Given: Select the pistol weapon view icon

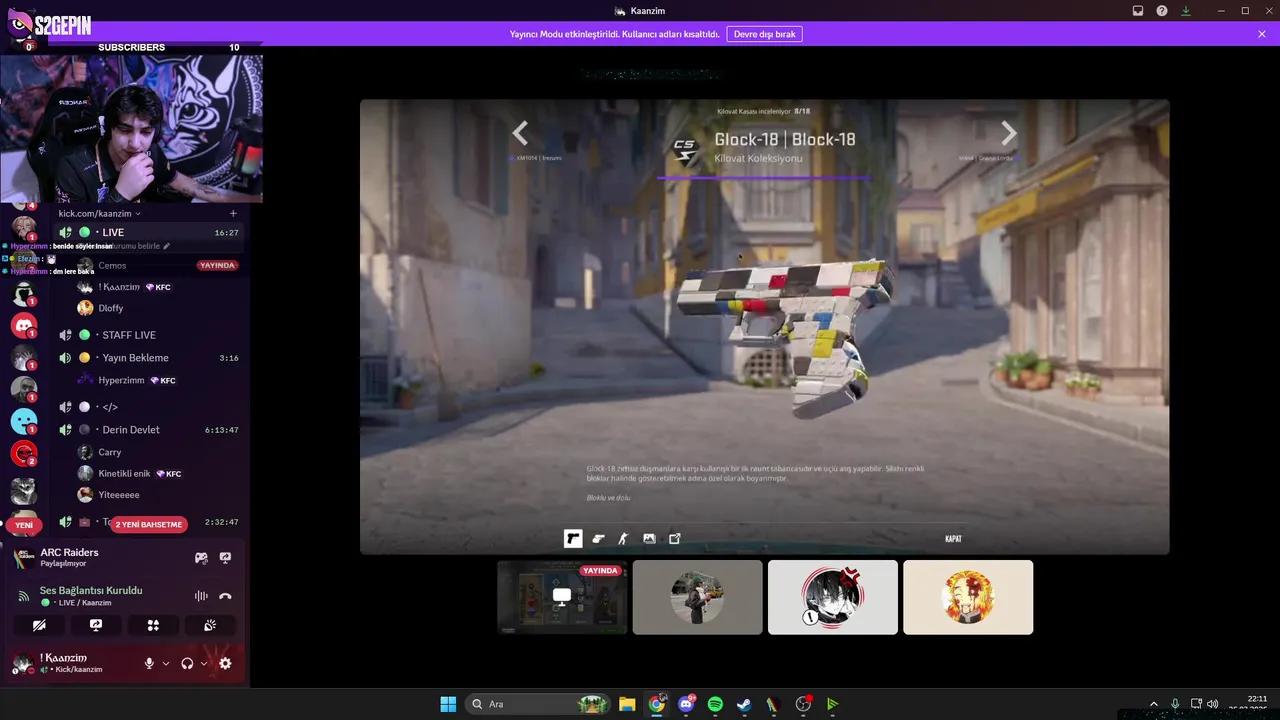Looking at the screenshot, I should click(x=573, y=539).
